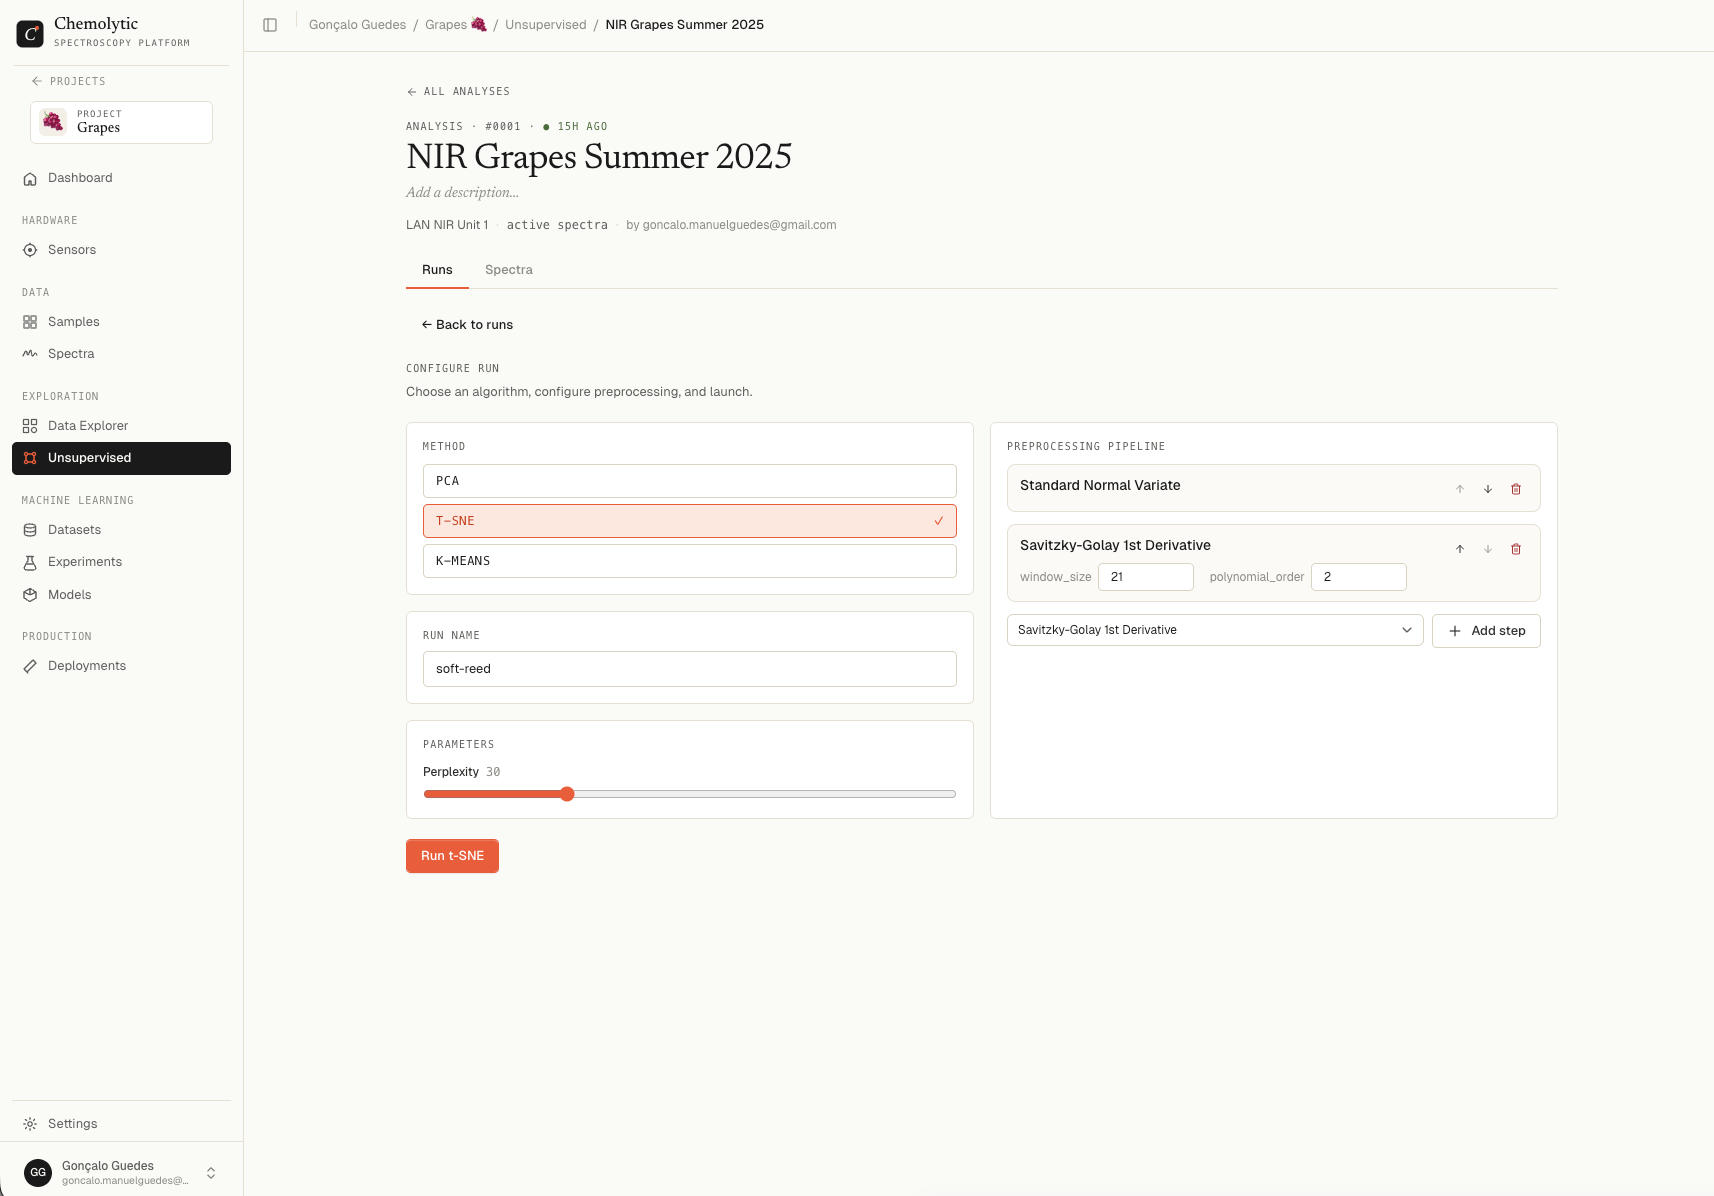
Task: Open Settings from the sidebar bottom
Action: 121,1124
